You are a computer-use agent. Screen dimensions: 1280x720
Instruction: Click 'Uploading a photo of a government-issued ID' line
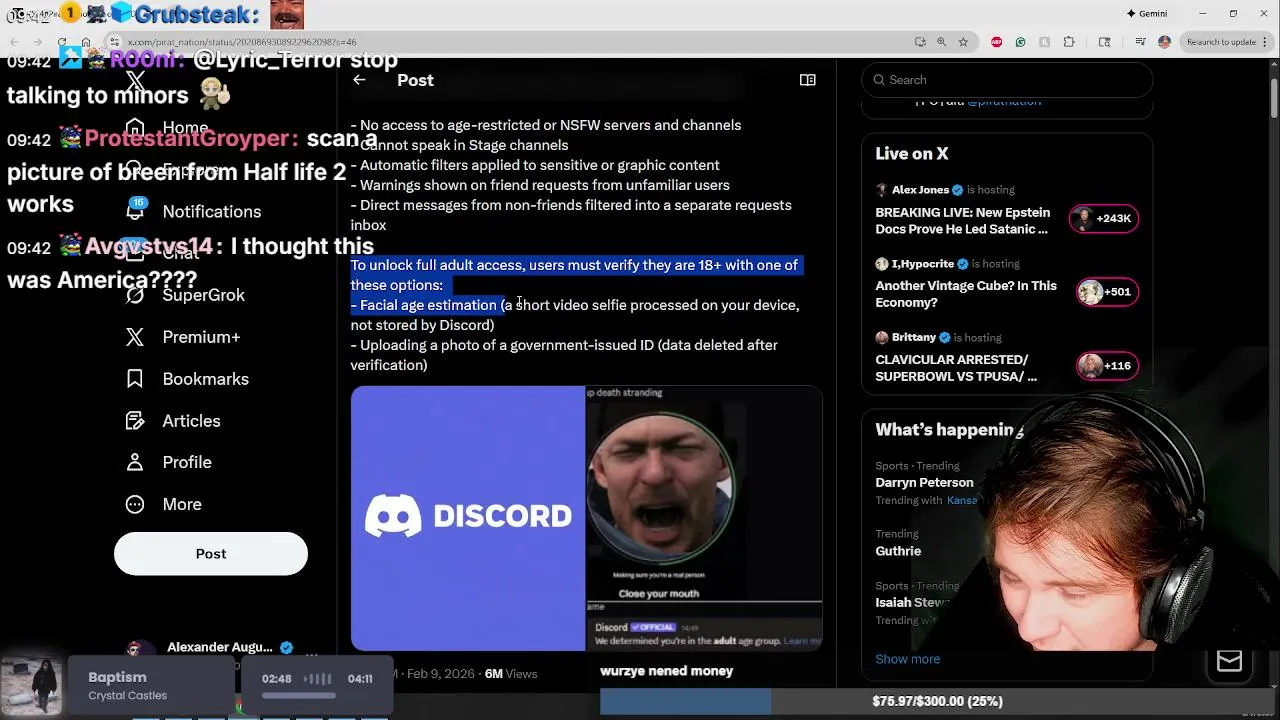(564, 355)
